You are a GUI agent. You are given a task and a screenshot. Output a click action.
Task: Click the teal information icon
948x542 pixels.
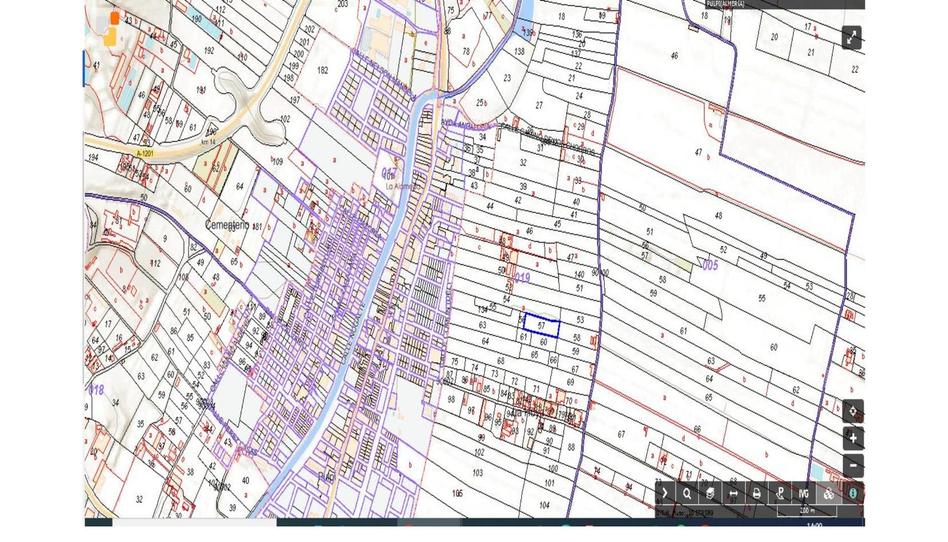(x=852, y=493)
